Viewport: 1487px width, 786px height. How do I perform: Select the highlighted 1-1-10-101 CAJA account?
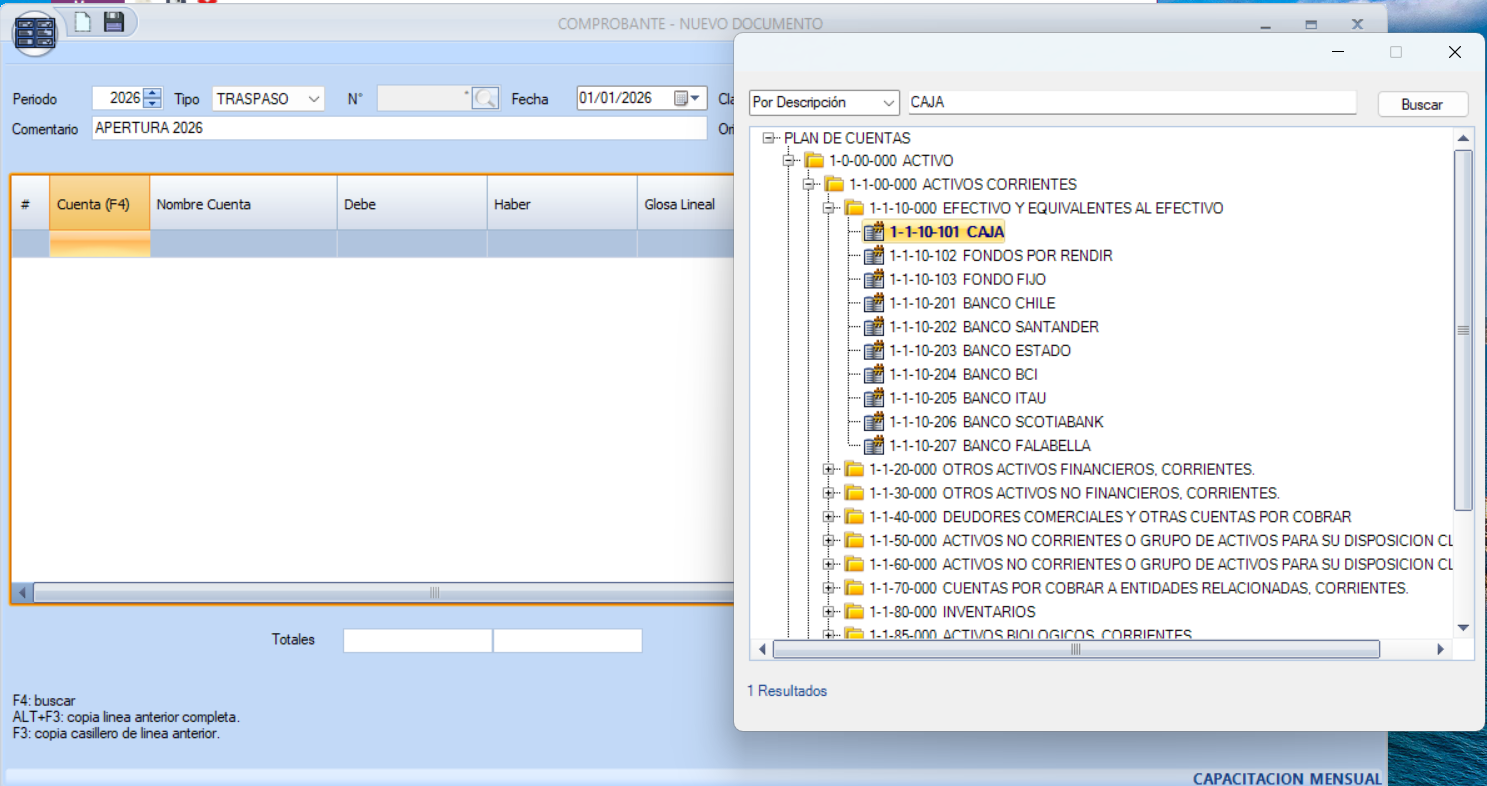pyautogui.click(x=946, y=232)
